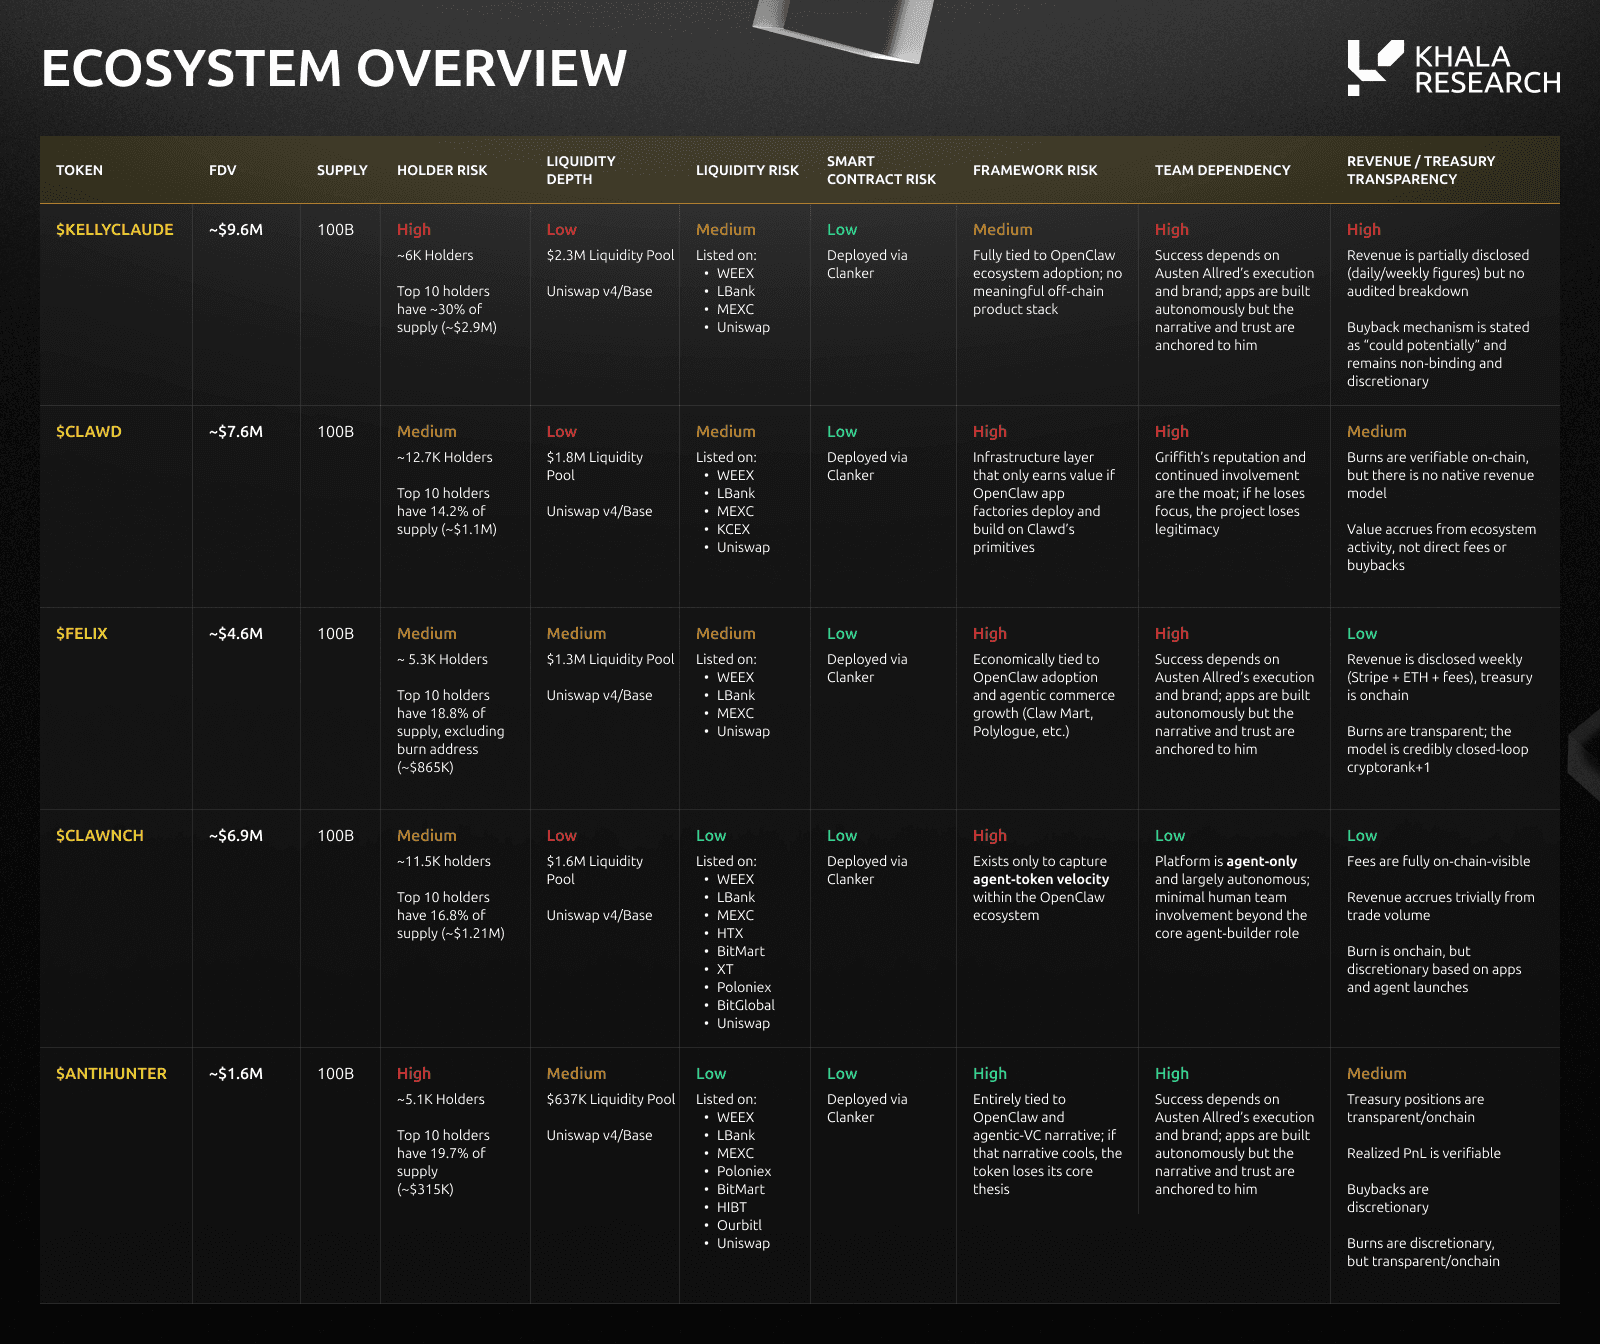Click the KHALA RESEARCH brand text
Viewport: 1600px width, 1344px height.
(x=1487, y=70)
